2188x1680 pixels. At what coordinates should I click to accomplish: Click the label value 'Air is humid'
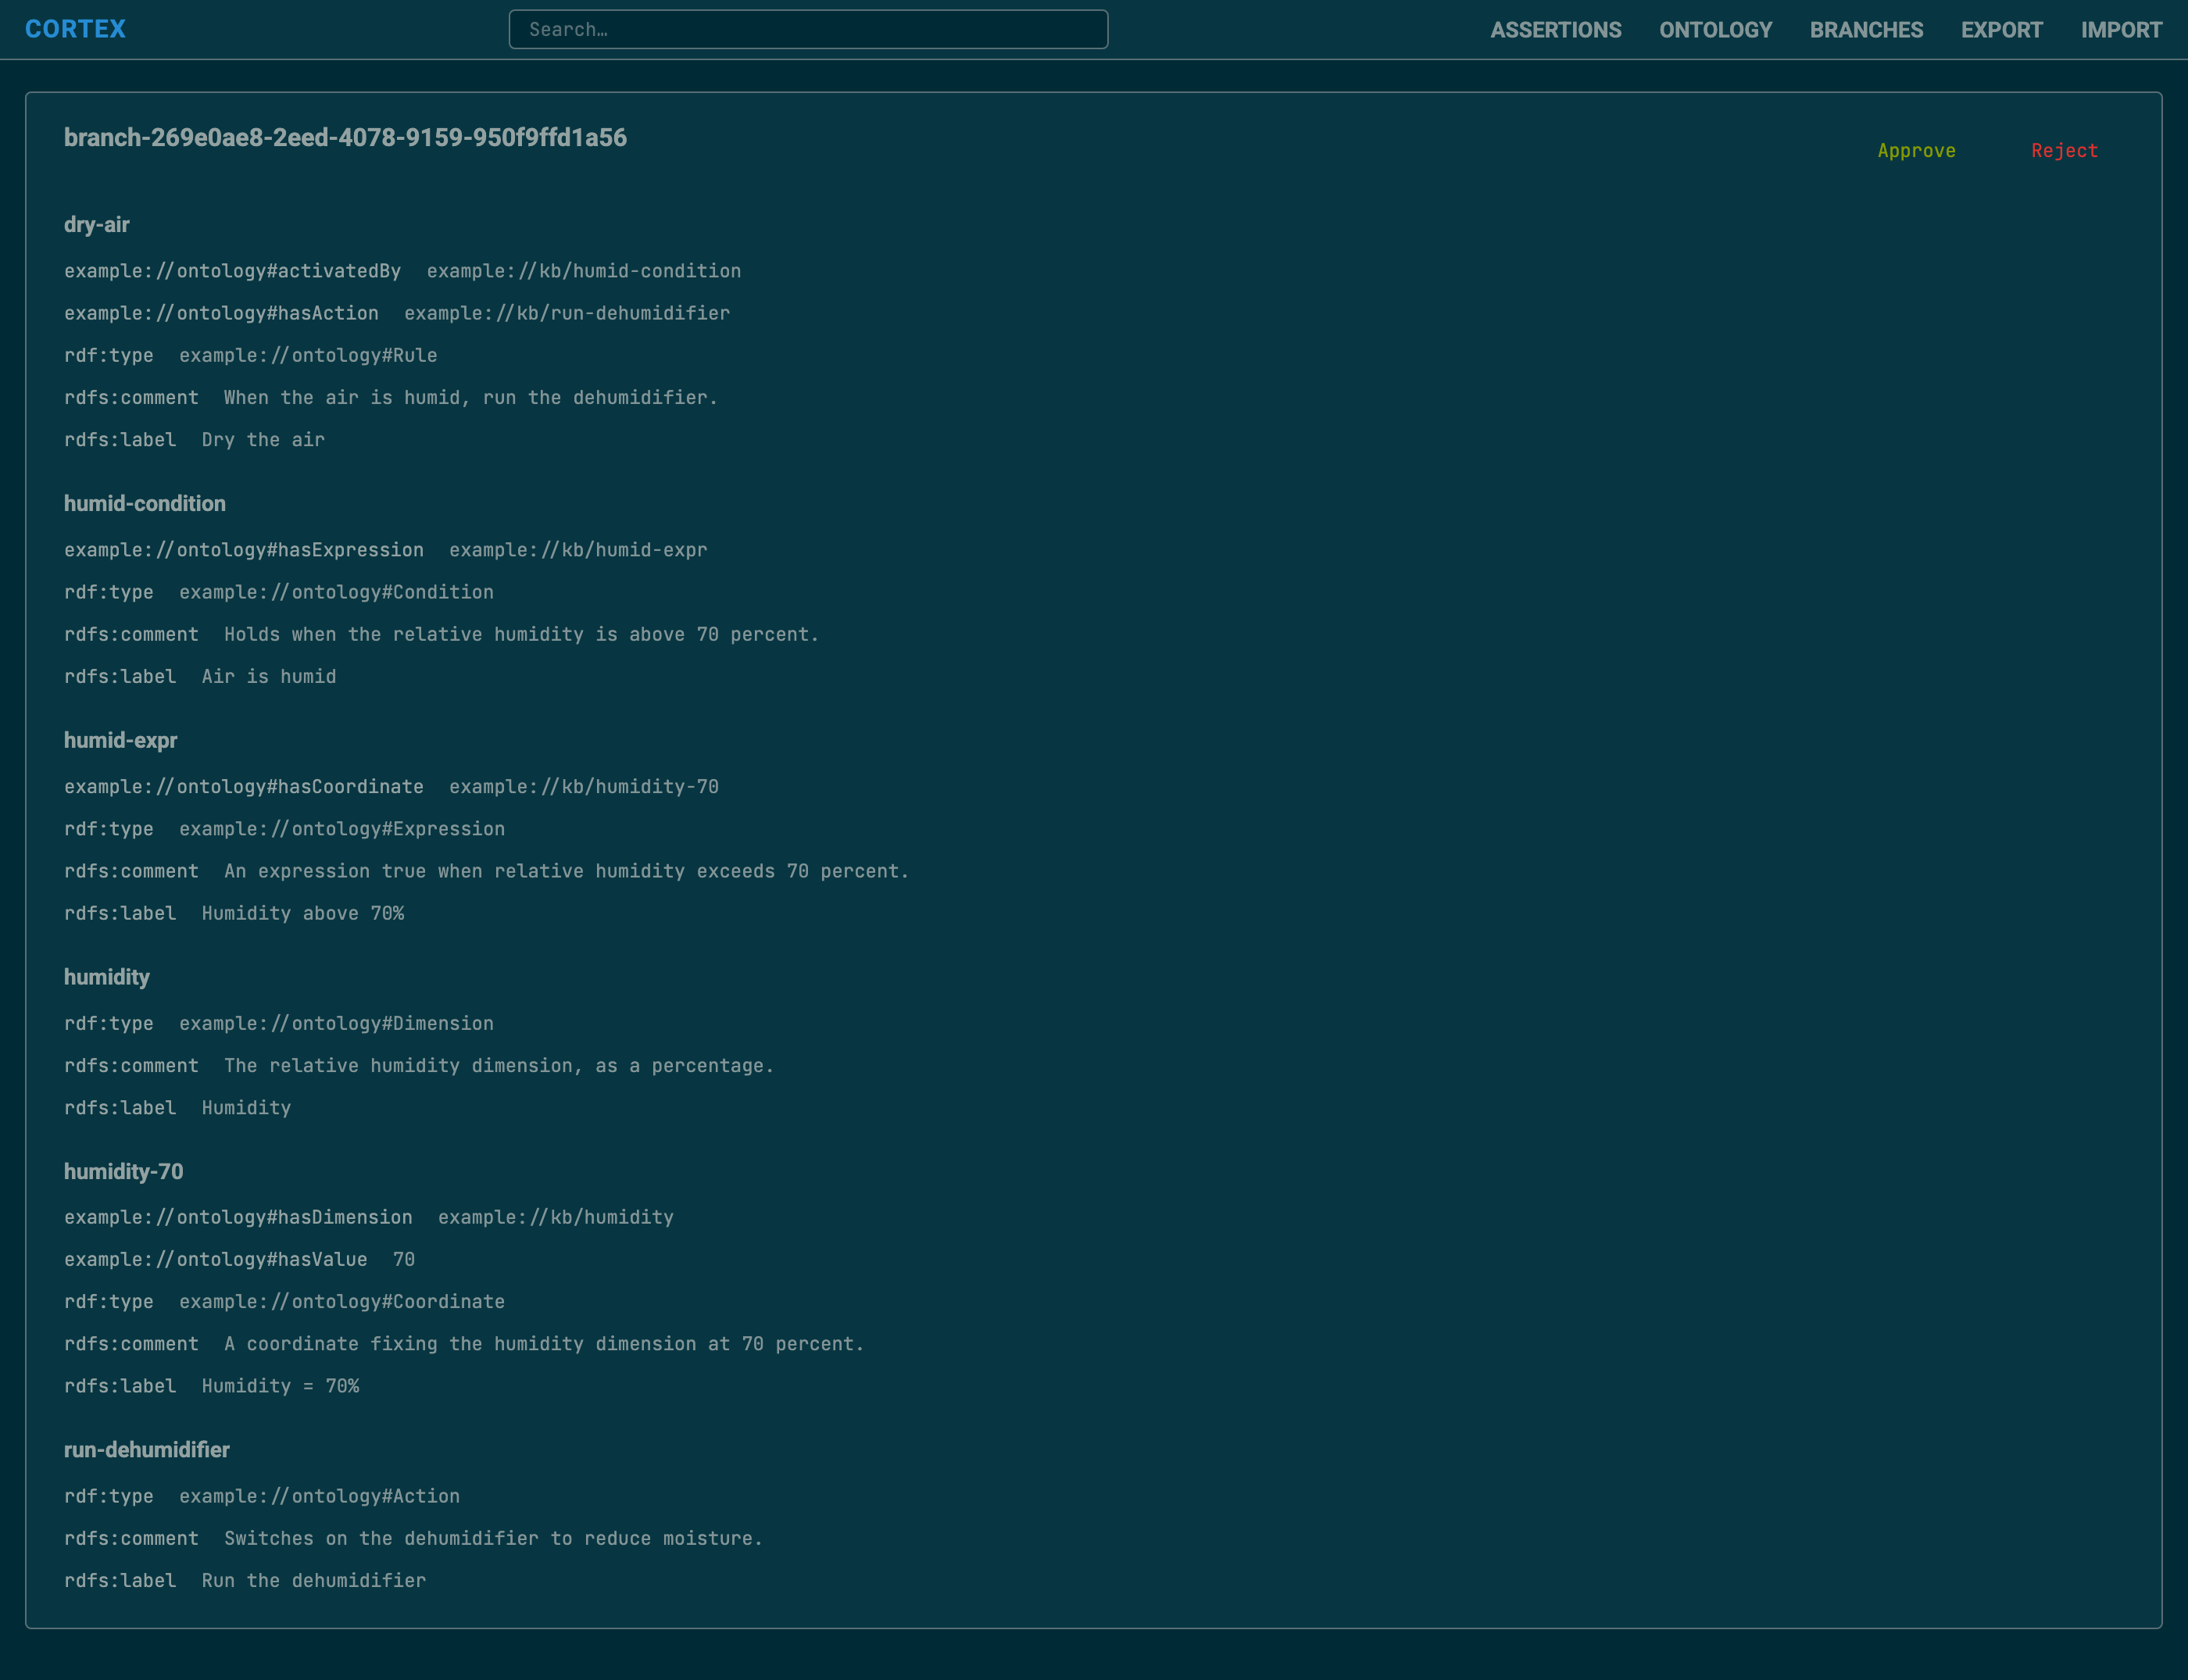pos(269,677)
